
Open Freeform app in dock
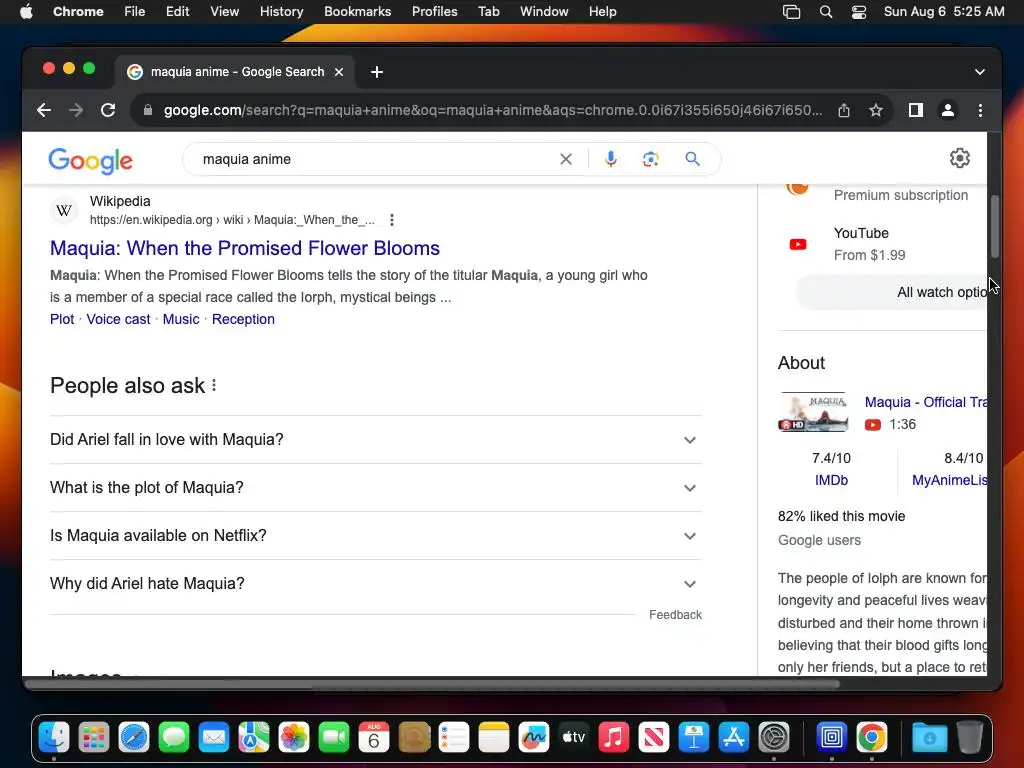tap(534, 738)
